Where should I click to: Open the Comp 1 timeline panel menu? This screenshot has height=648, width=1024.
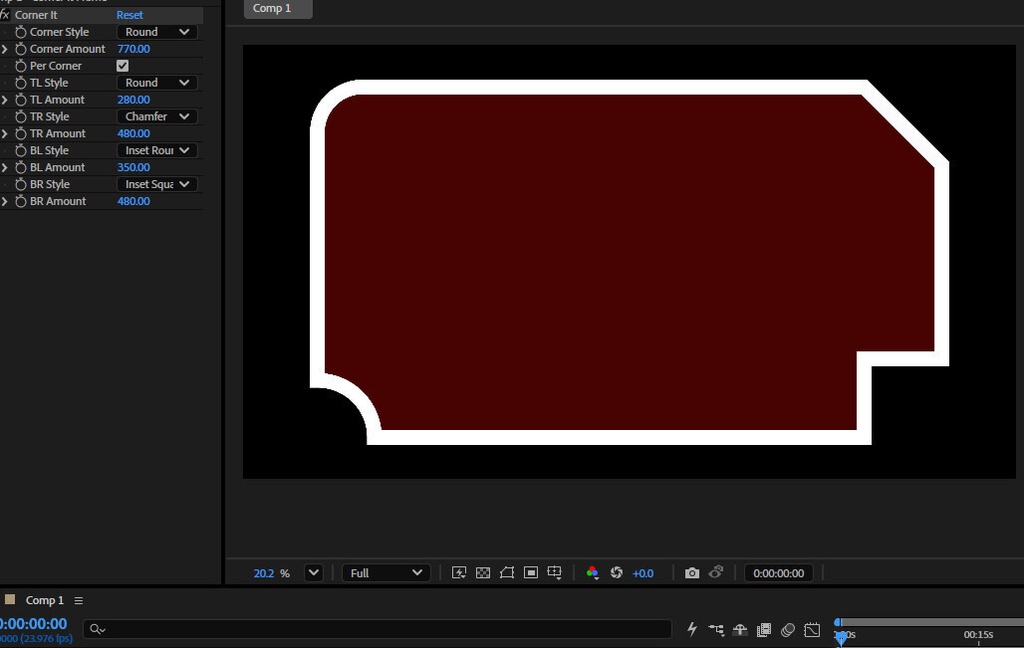(78, 600)
